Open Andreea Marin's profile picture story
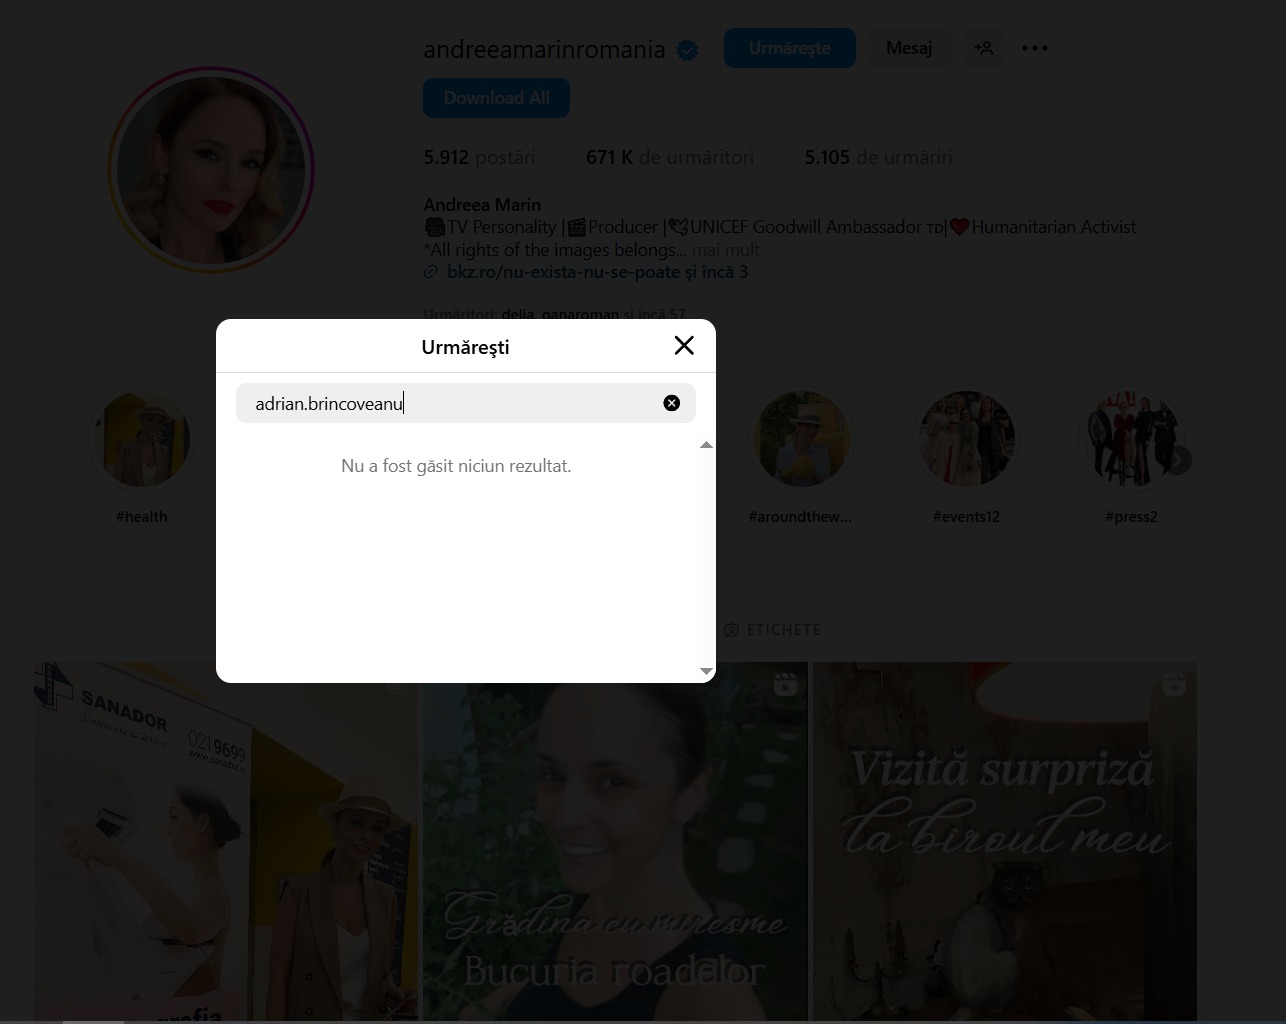The height and width of the screenshot is (1024, 1286). (x=211, y=171)
